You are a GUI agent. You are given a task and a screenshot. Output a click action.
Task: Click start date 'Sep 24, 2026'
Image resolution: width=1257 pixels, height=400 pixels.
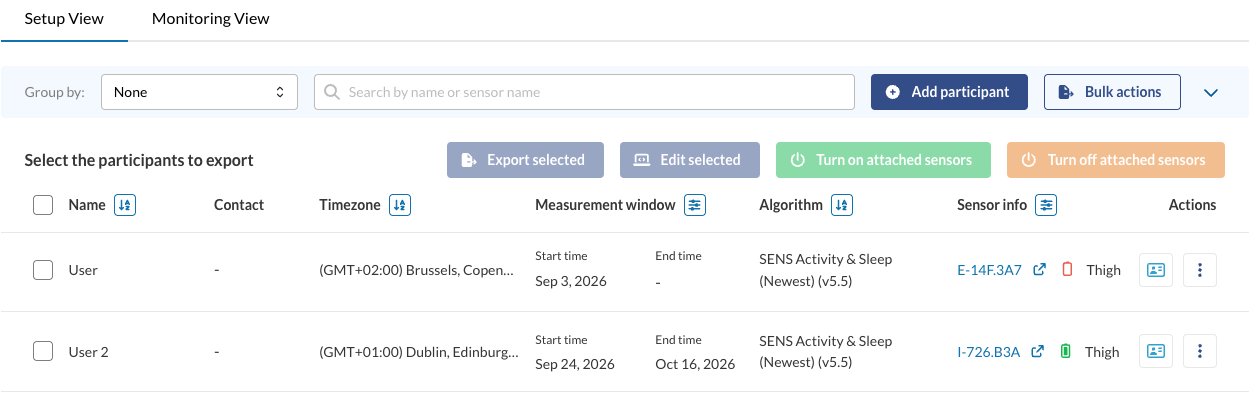[575, 365]
